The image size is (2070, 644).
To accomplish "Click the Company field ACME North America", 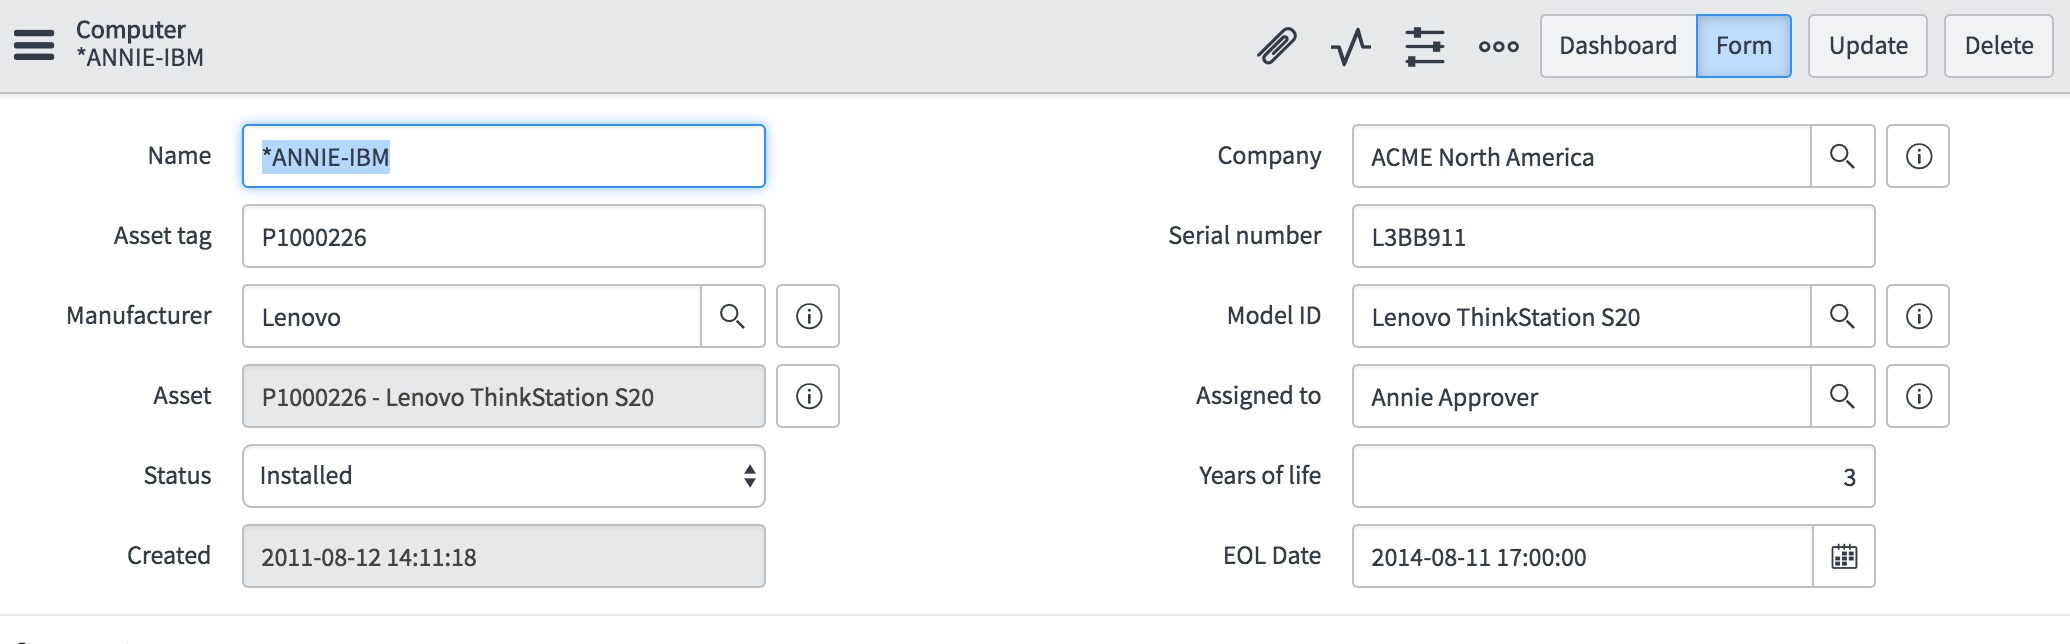I will click(x=1582, y=156).
